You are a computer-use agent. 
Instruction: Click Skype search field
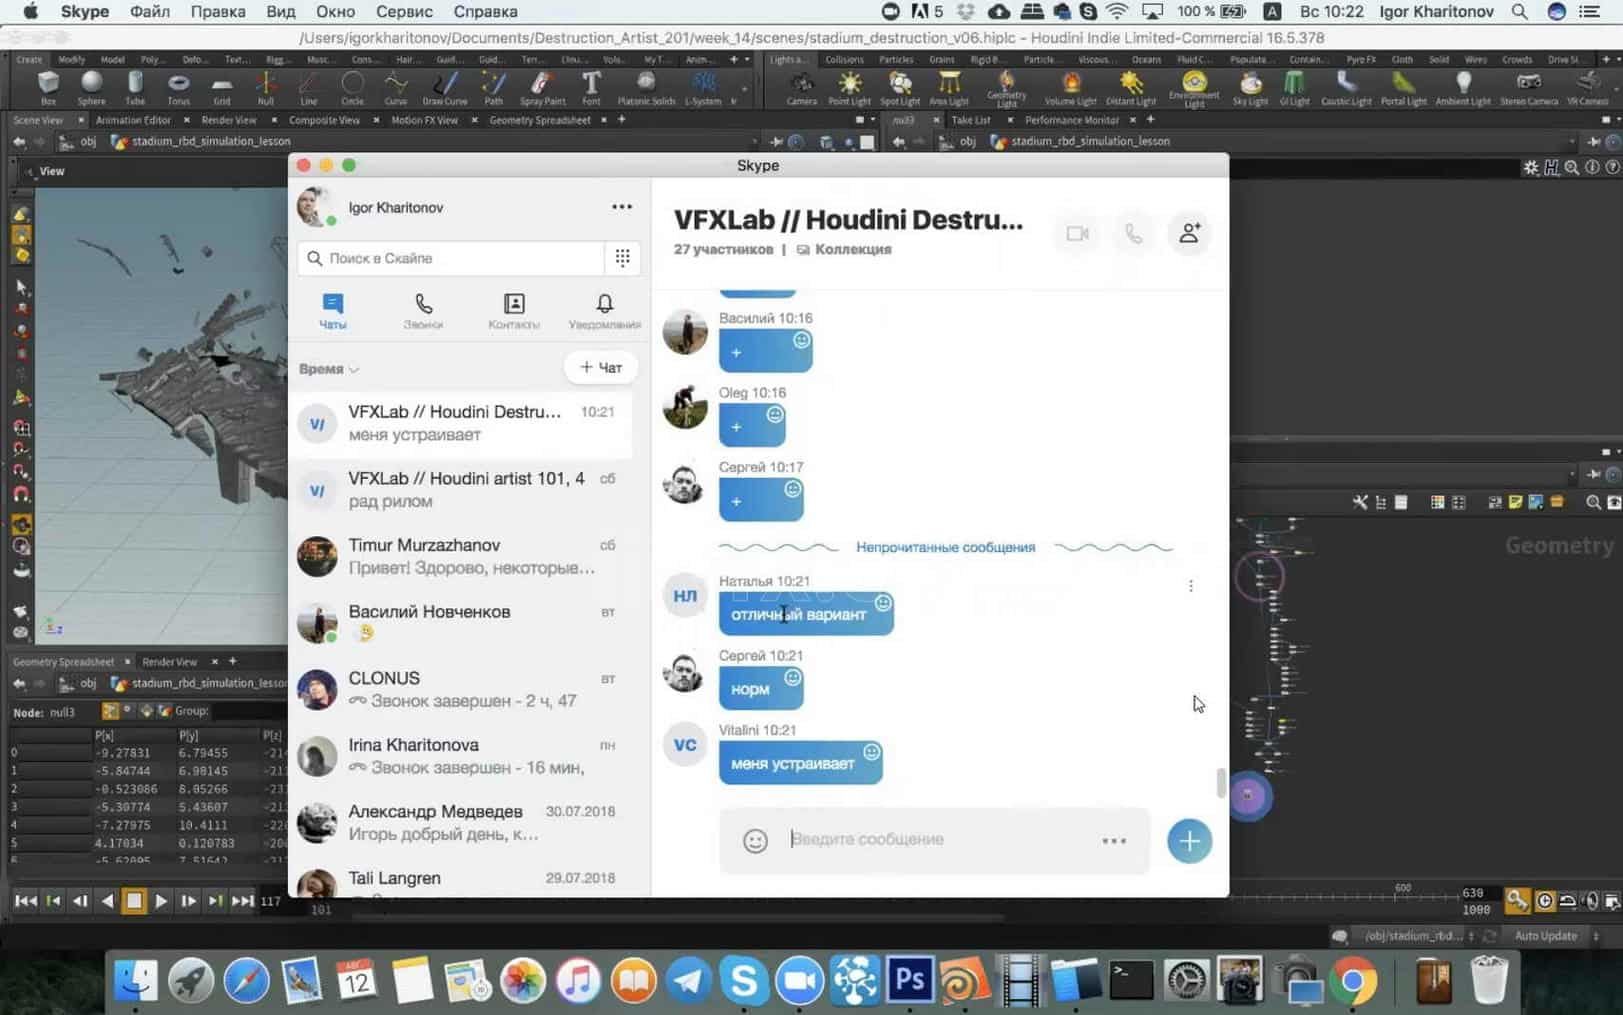[x=451, y=258]
